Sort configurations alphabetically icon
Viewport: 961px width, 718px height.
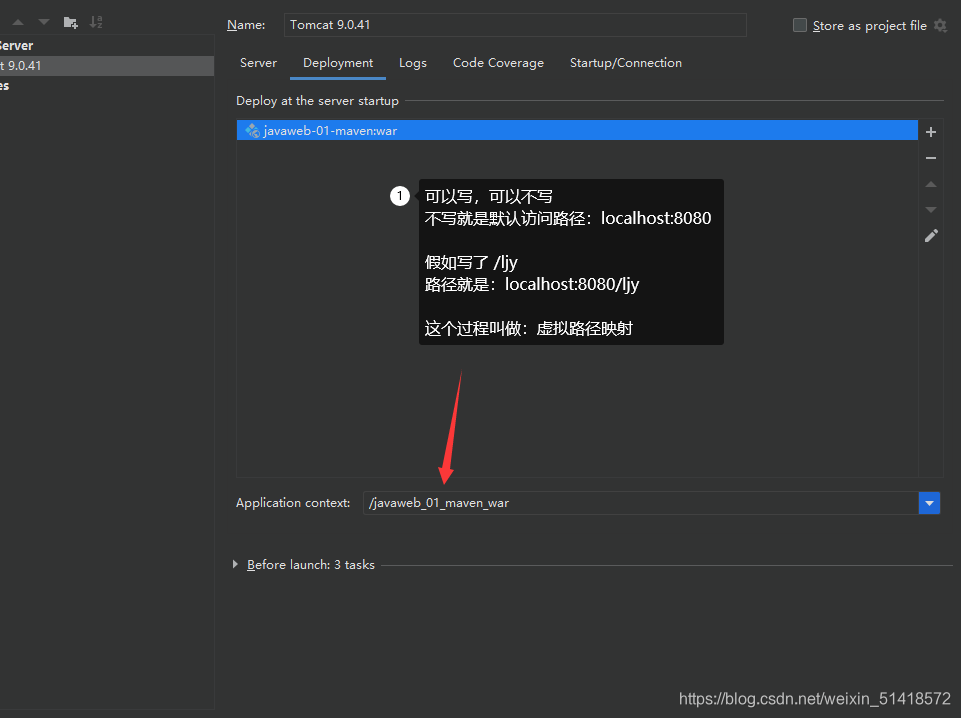click(x=96, y=23)
